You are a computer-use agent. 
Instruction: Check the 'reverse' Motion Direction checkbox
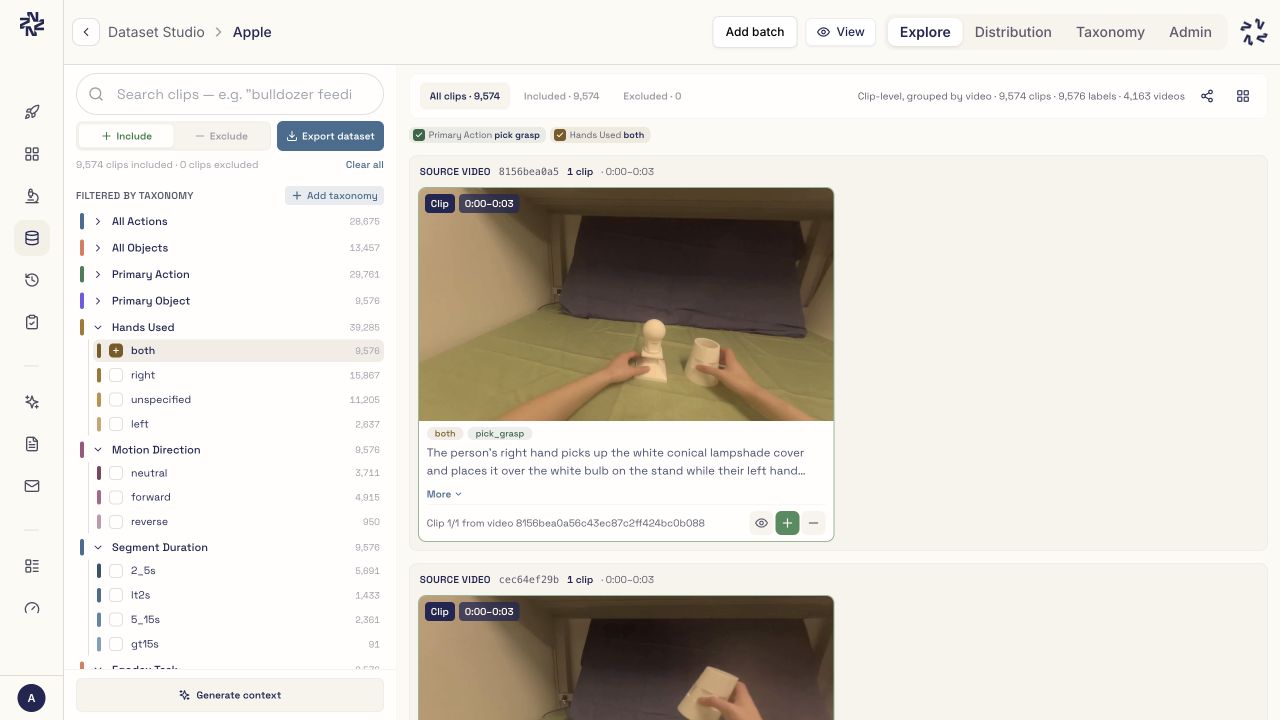[x=116, y=522]
